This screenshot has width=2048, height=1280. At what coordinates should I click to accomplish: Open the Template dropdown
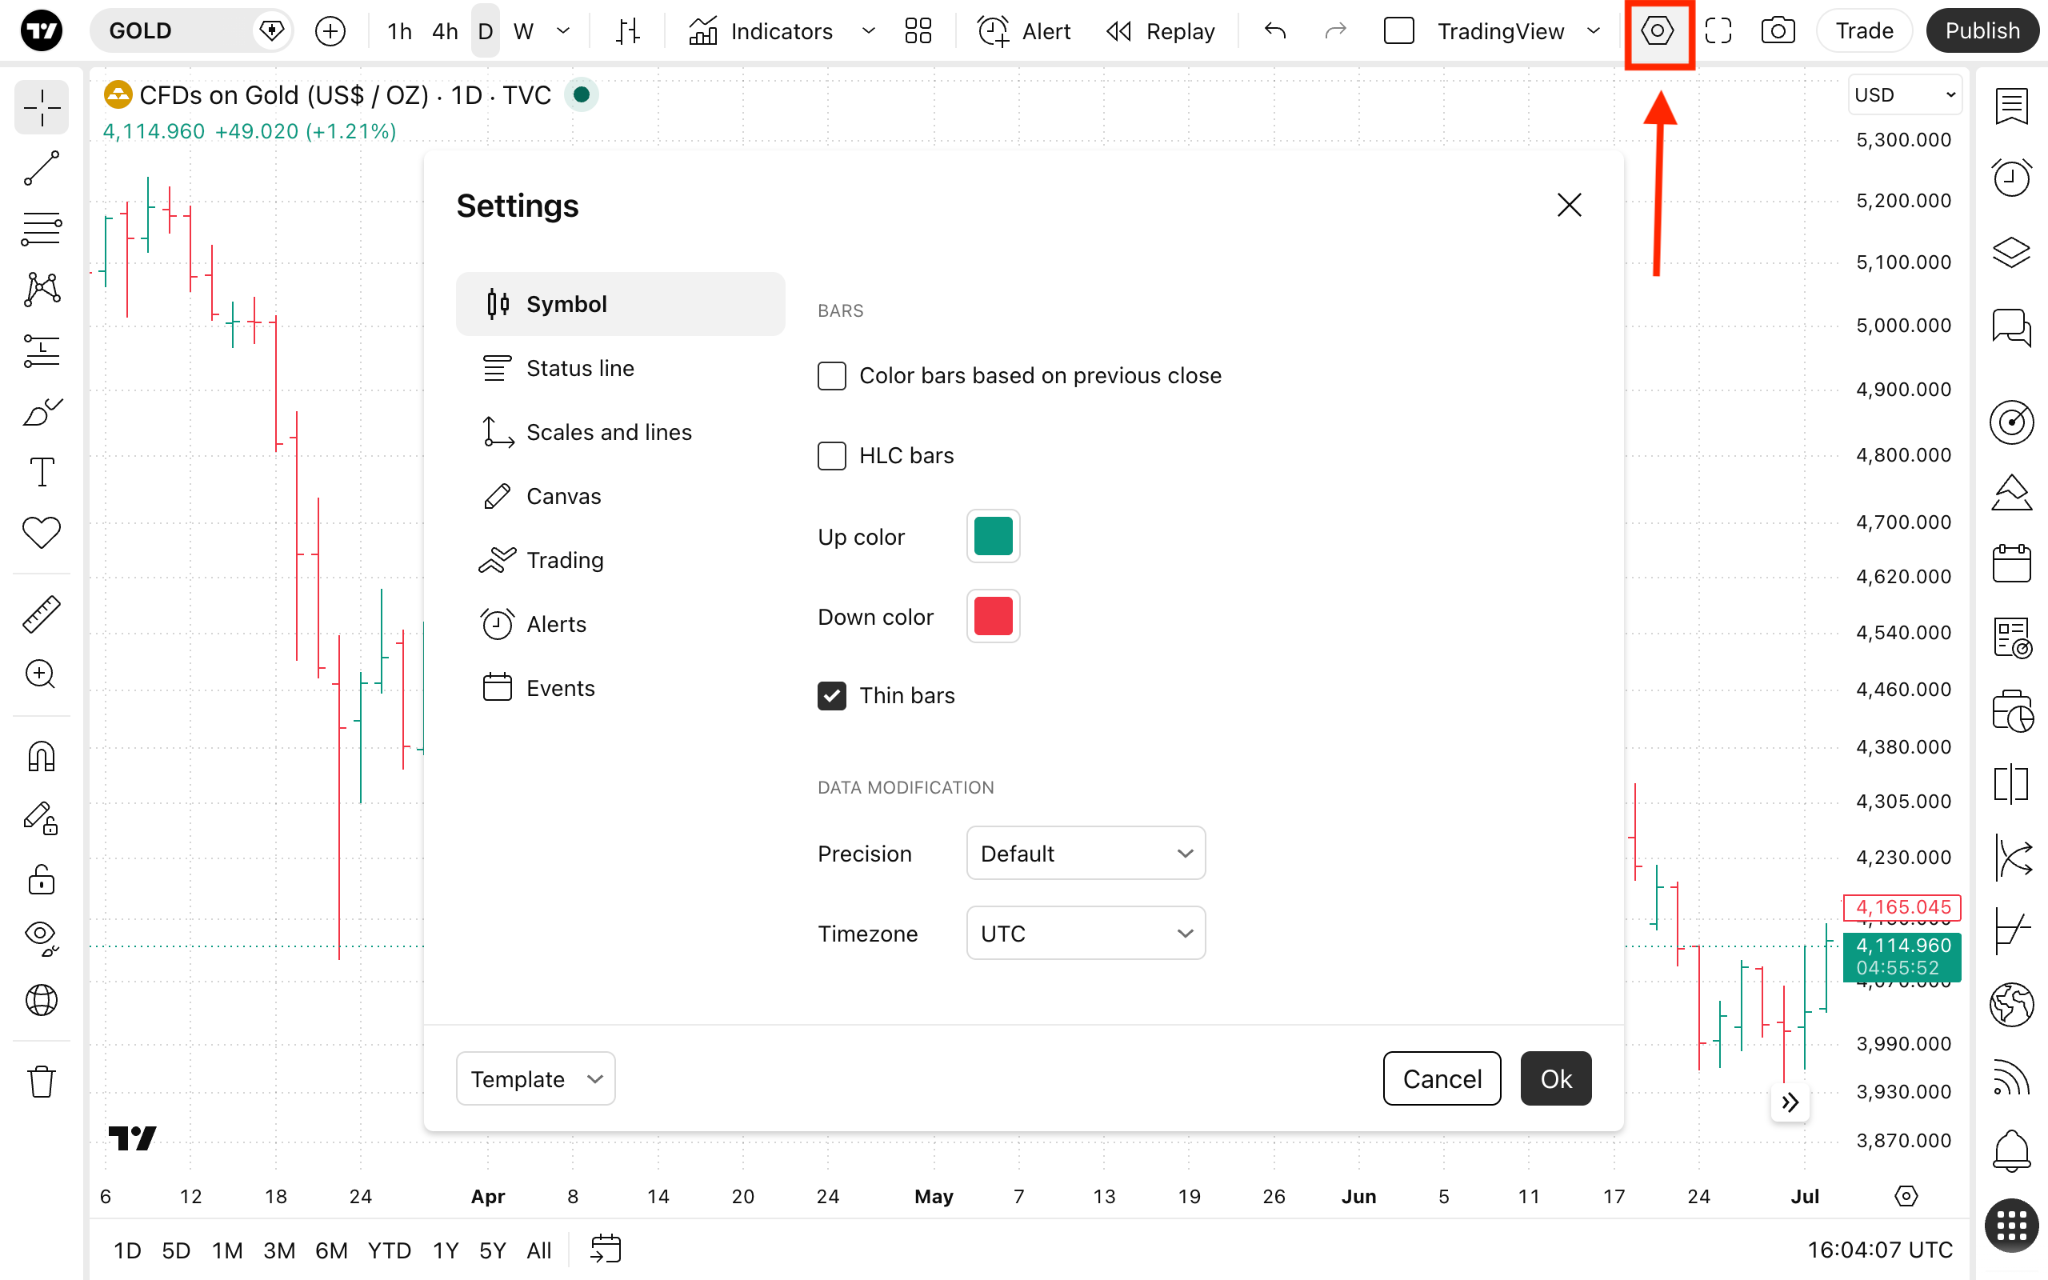(x=536, y=1078)
